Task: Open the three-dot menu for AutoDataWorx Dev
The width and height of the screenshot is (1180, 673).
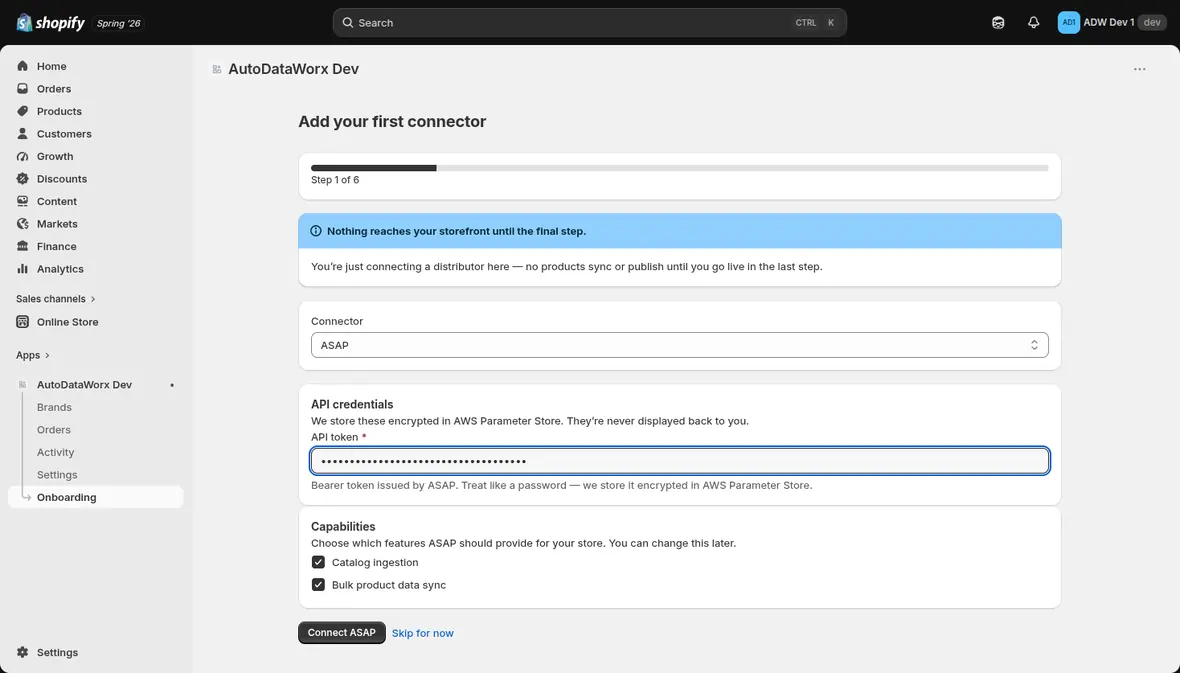Action: (x=1139, y=69)
